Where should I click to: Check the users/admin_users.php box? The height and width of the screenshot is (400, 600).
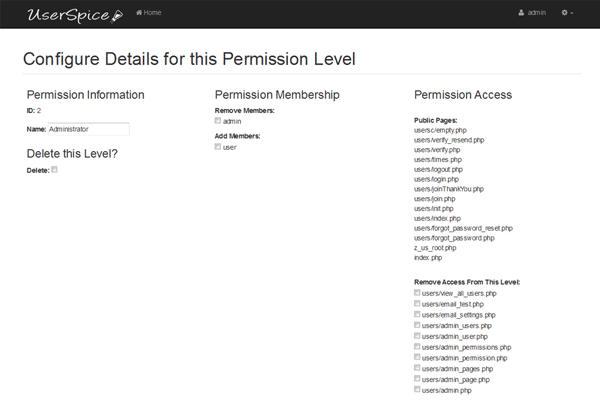[x=417, y=325]
